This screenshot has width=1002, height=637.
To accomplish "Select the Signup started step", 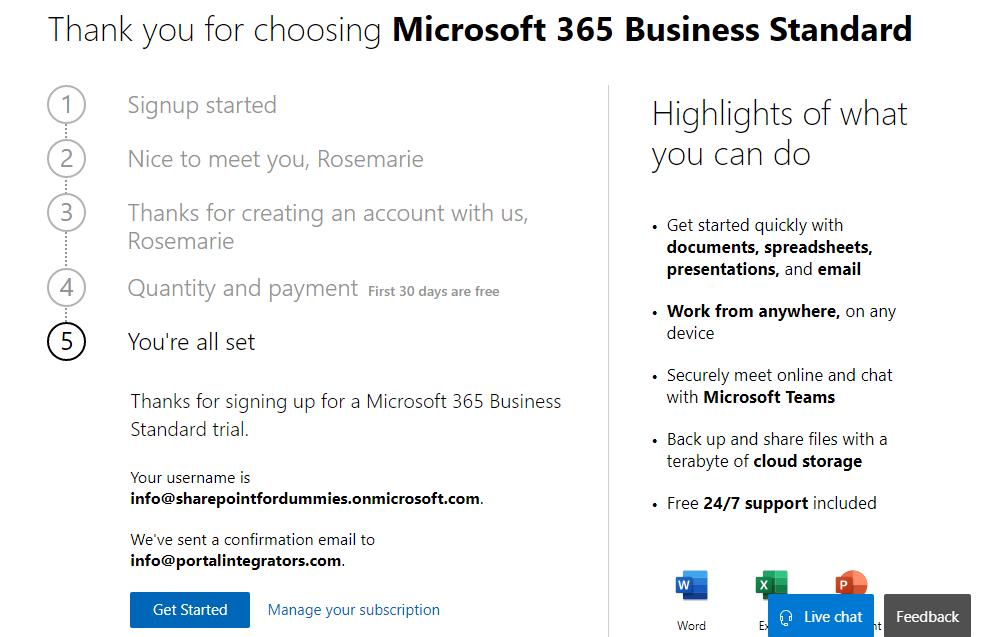I will pyautogui.click(x=202, y=105).
